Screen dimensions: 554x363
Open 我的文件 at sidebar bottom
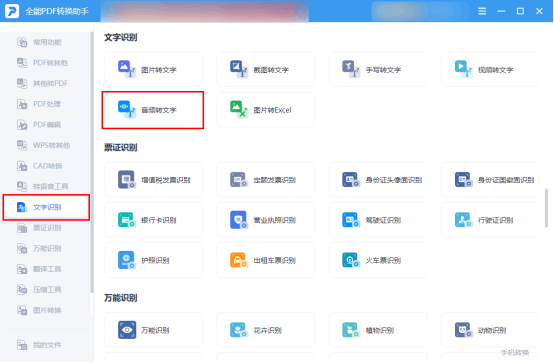tap(46, 345)
